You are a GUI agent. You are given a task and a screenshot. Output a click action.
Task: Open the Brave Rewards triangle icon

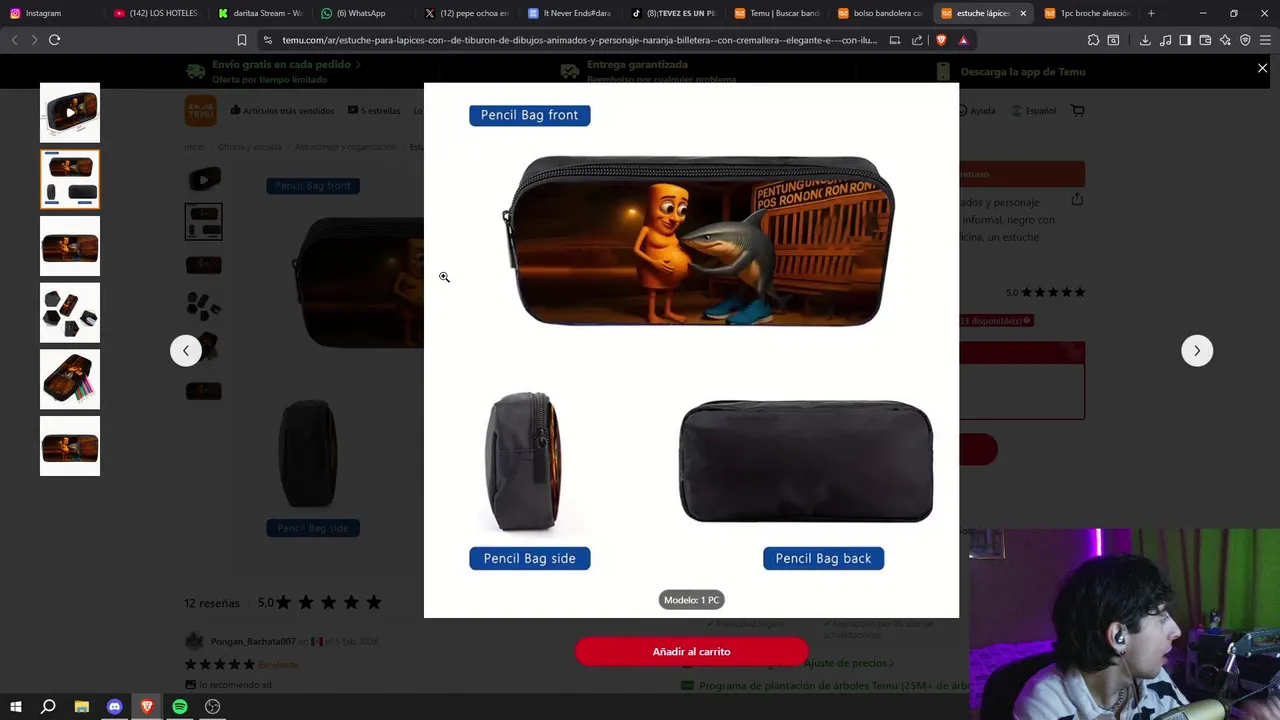pos(963,40)
